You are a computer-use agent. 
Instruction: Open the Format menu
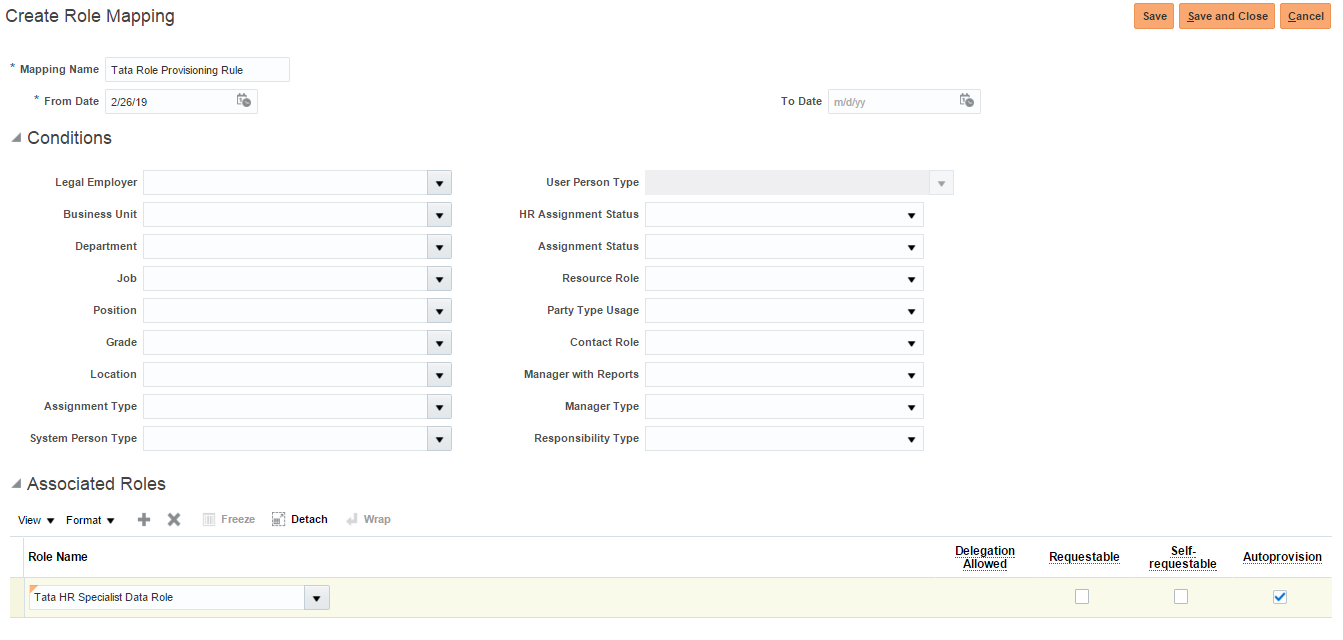pos(90,520)
